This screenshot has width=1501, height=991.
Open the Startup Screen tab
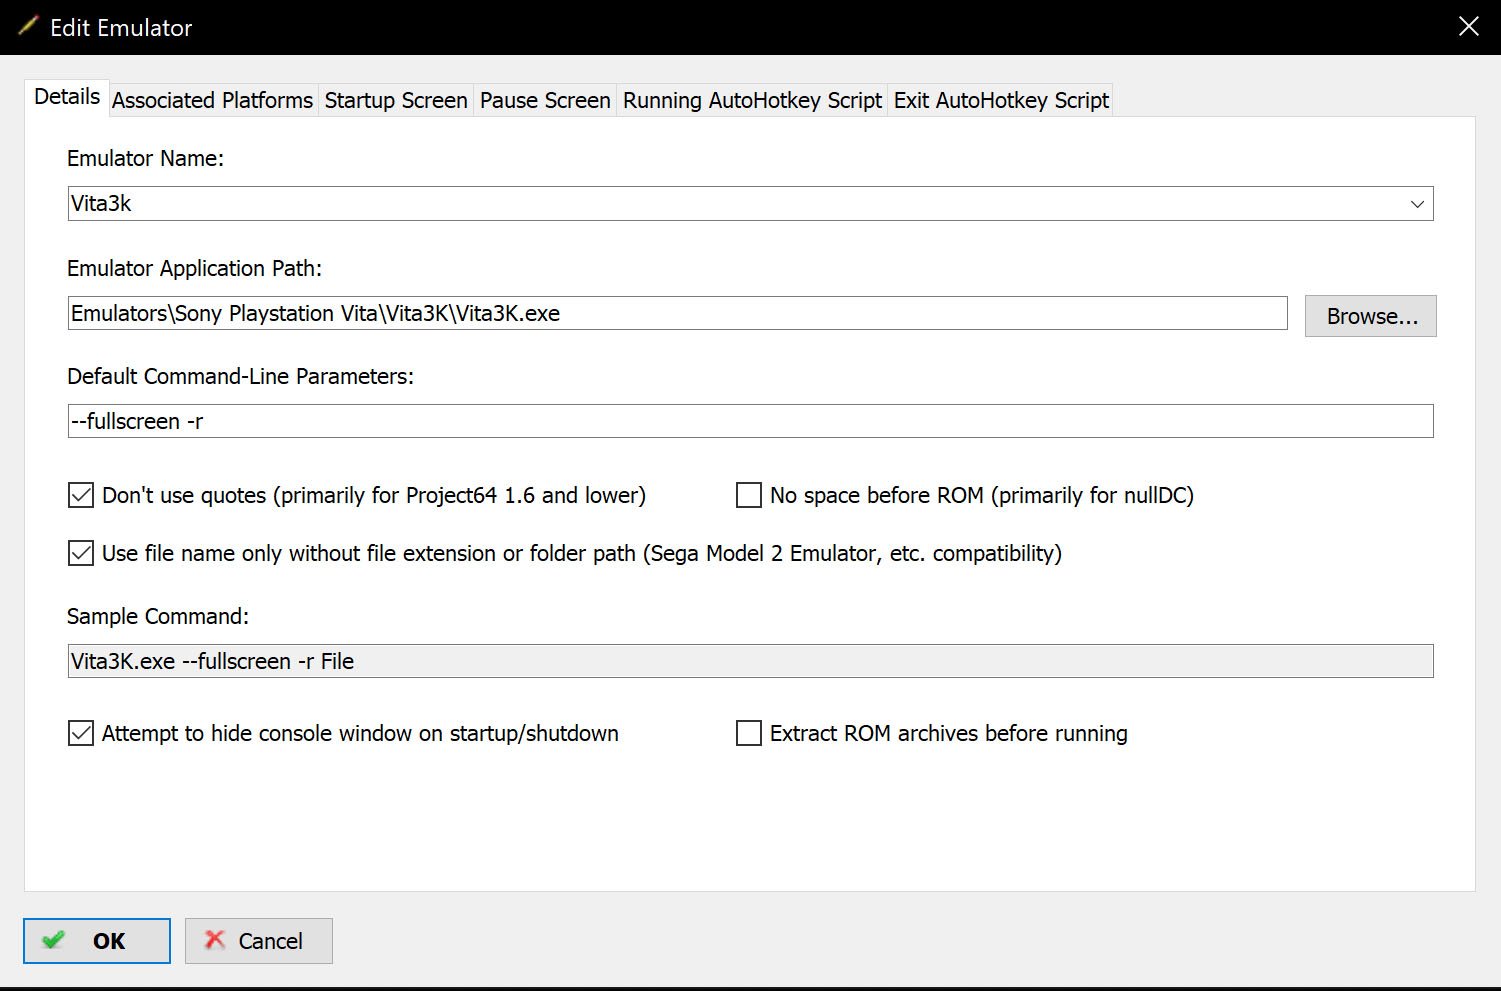click(x=396, y=100)
